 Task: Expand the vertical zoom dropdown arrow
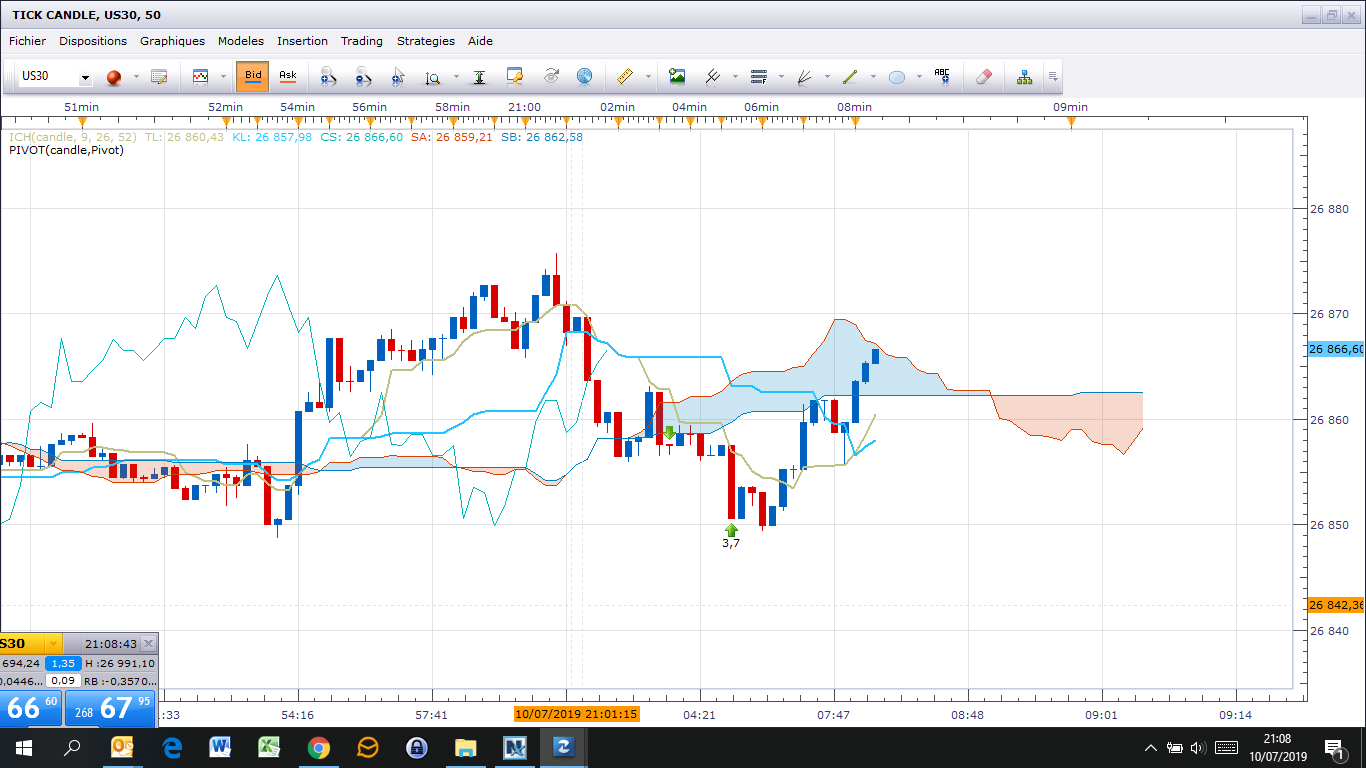[x=456, y=77]
